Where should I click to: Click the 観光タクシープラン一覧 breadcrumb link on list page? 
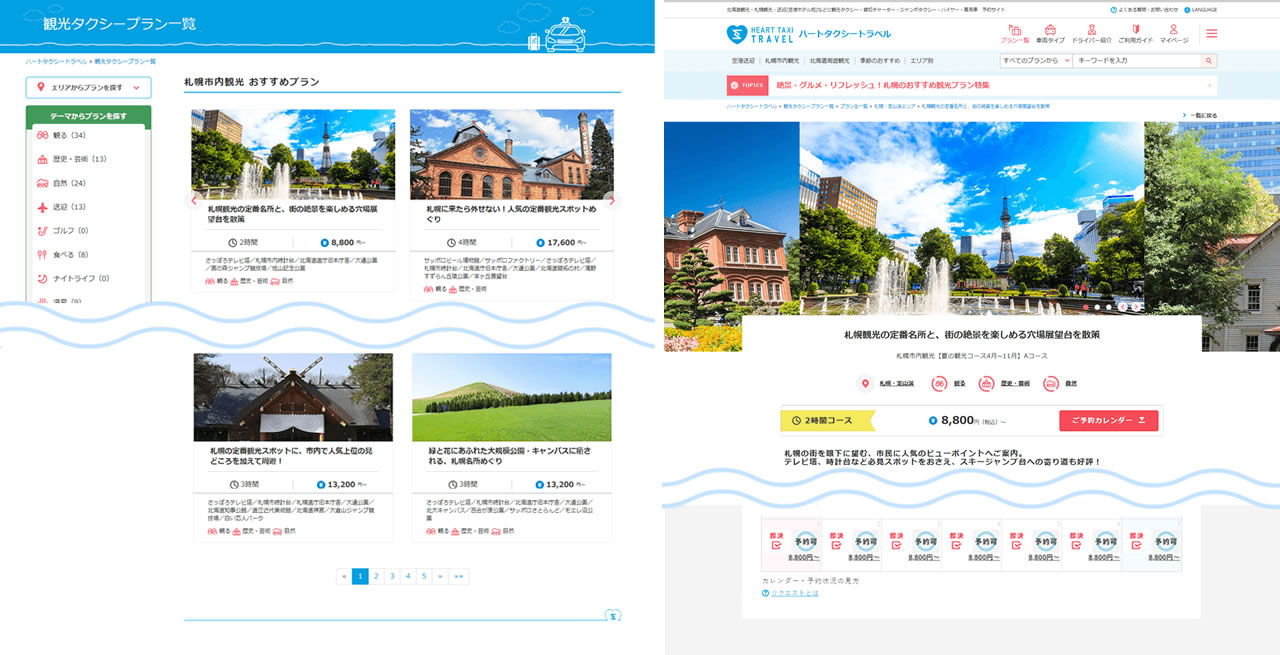(x=125, y=62)
